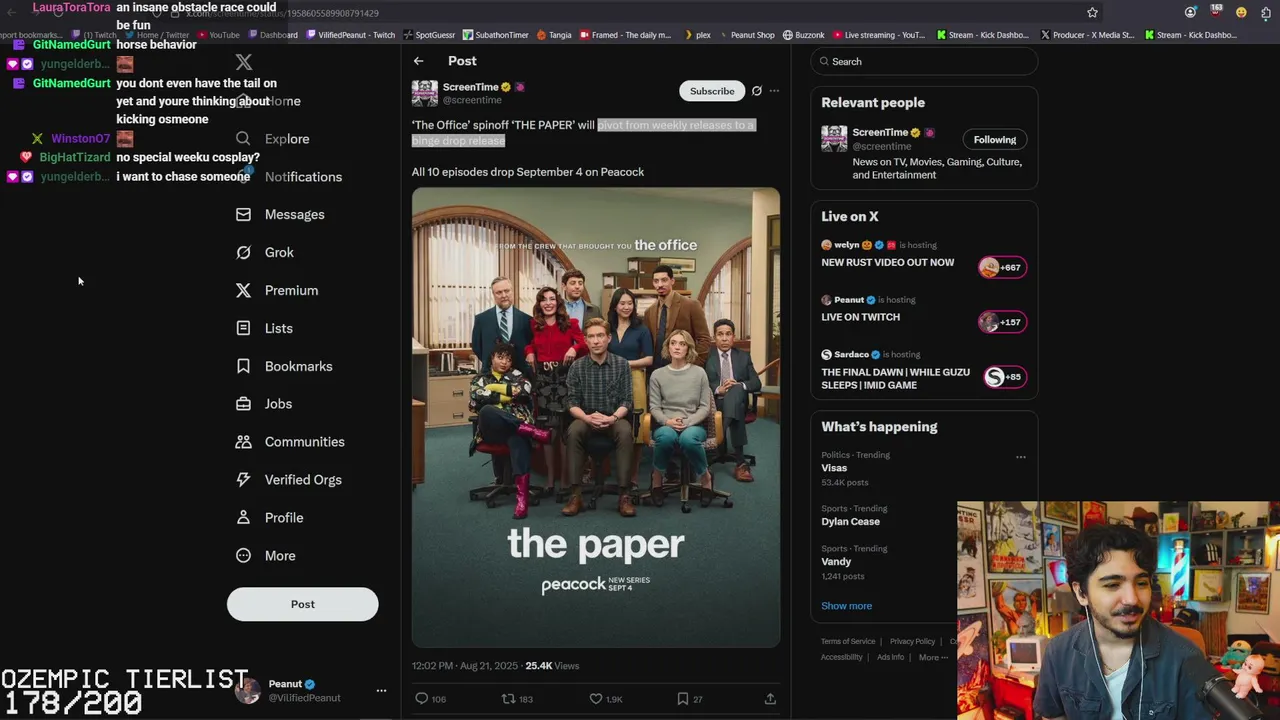Open Privacy Policy link
The image size is (1280, 720).
coord(912,642)
